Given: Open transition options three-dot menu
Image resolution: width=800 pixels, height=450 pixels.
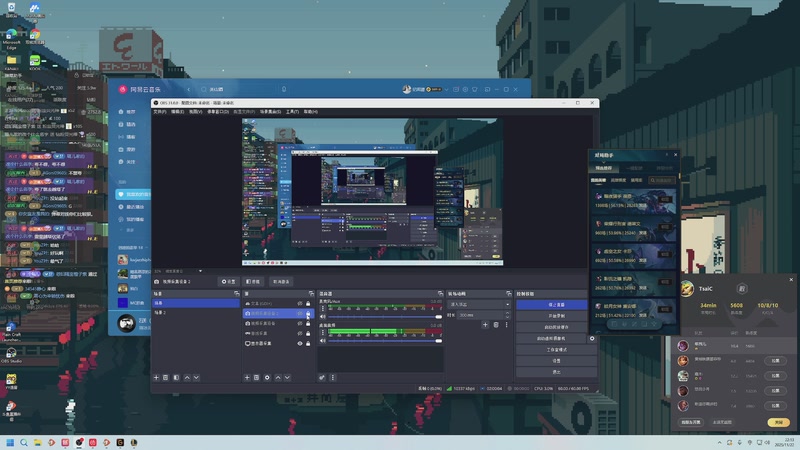Looking at the screenshot, I should (506, 324).
